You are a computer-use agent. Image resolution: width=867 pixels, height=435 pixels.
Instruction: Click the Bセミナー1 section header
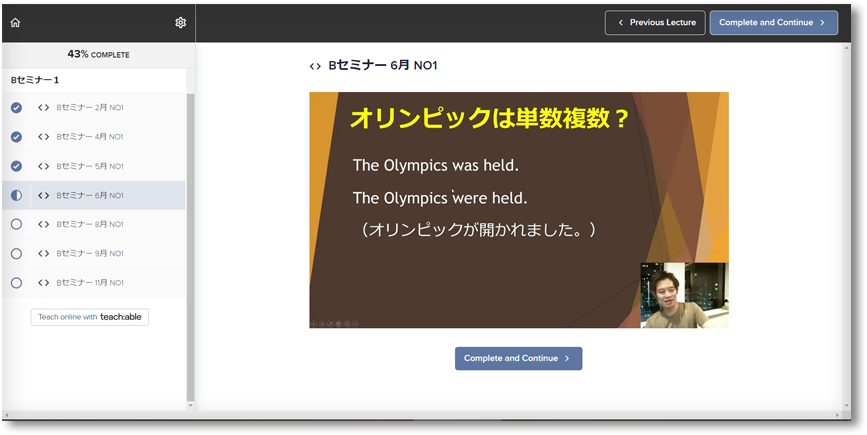pyautogui.click(x=36, y=80)
